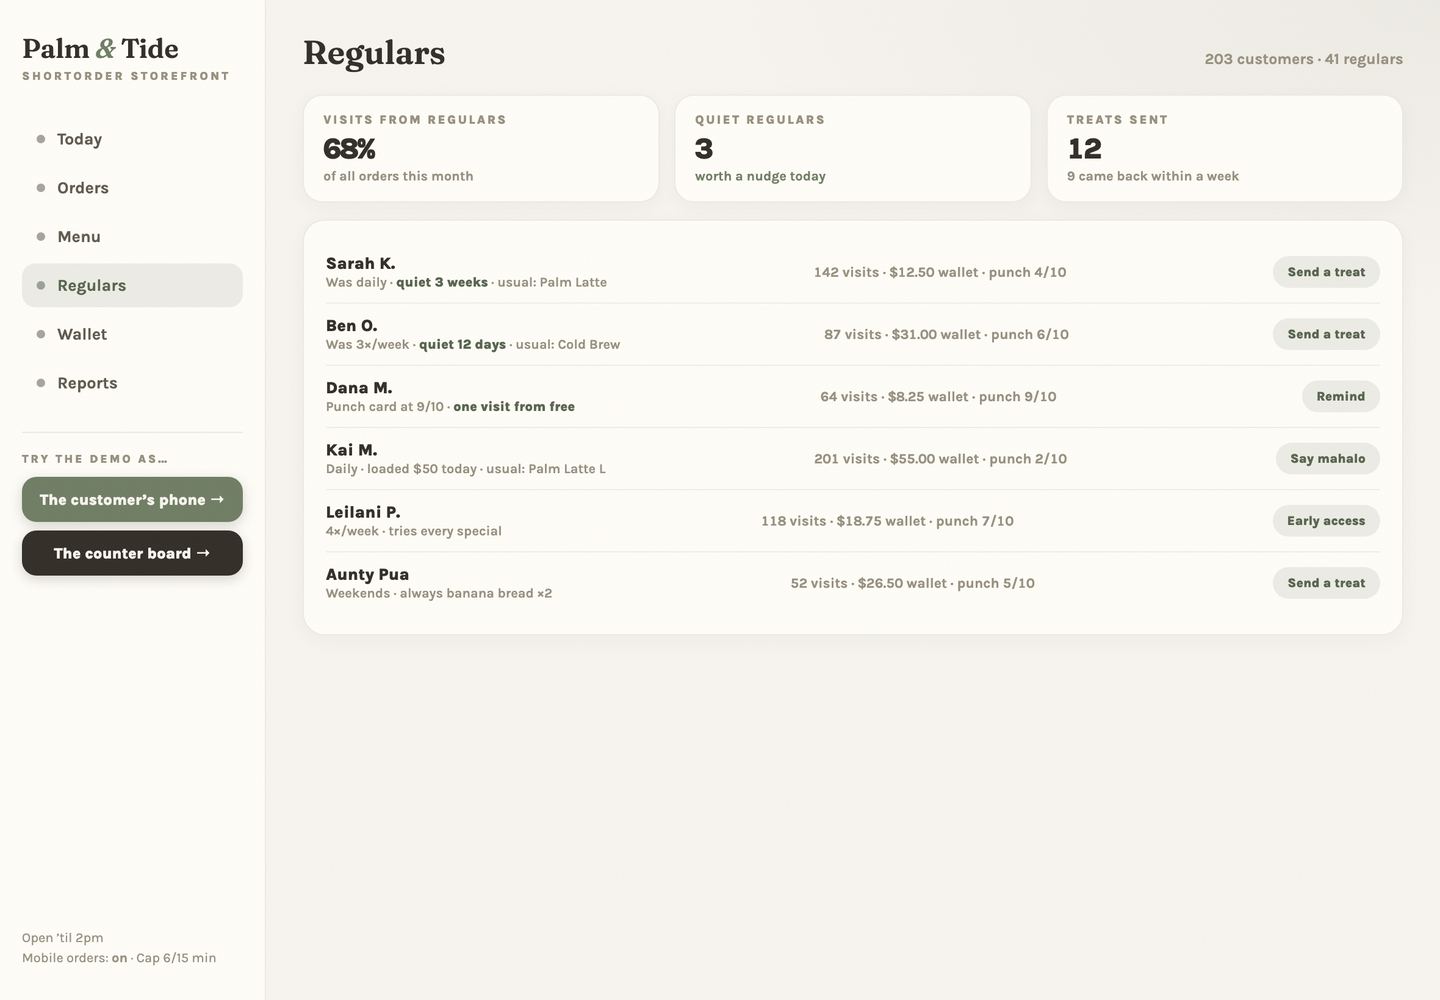Open the Wallet page
Image resolution: width=1440 pixels, height=1000 pixels.
(x=132, y=334)
